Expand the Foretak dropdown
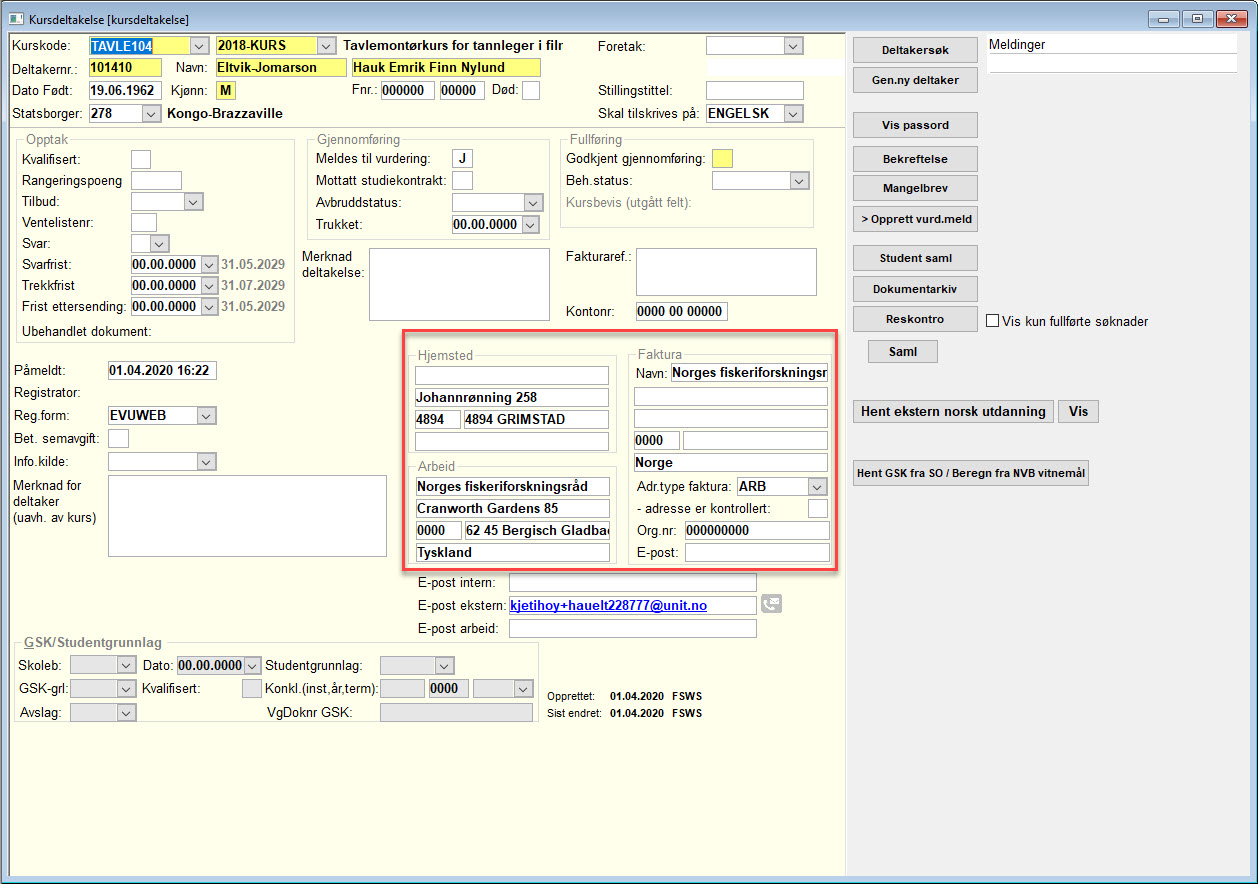Image resolution: width=1258 pixels, height=884 pixels. click(794, 46)
